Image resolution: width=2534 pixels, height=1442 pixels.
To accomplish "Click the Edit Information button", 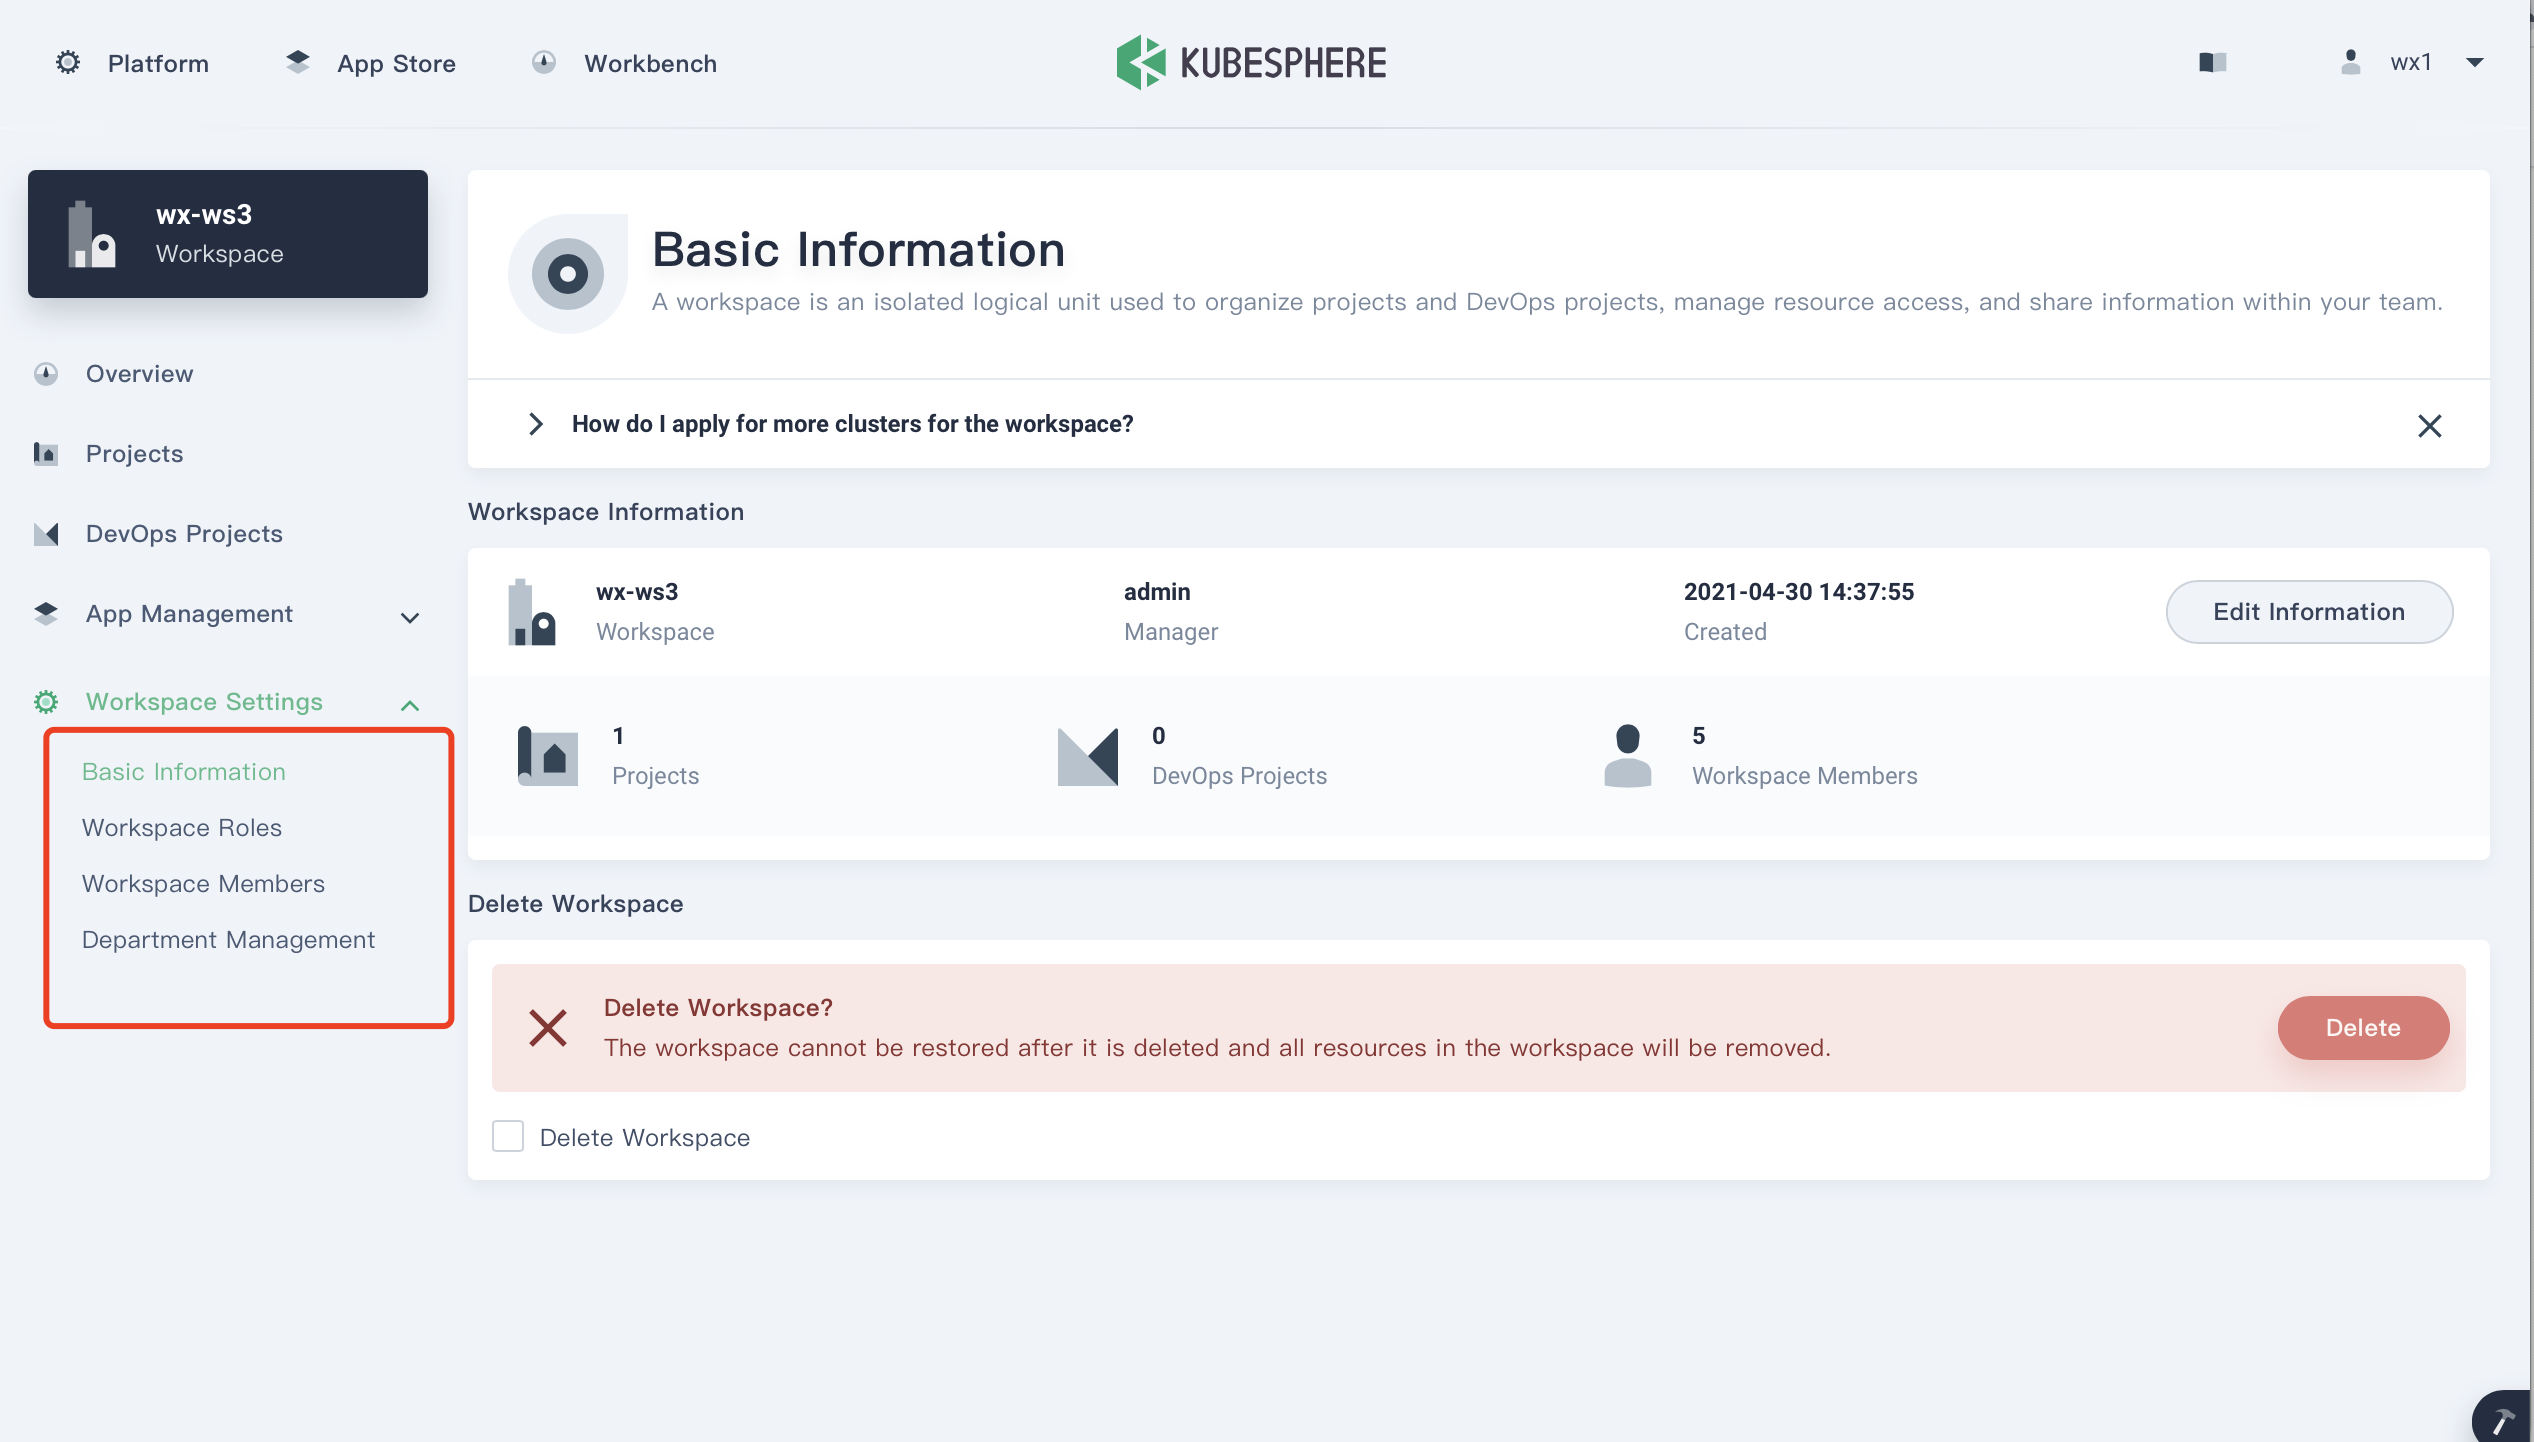I will tap(2308, 612).
